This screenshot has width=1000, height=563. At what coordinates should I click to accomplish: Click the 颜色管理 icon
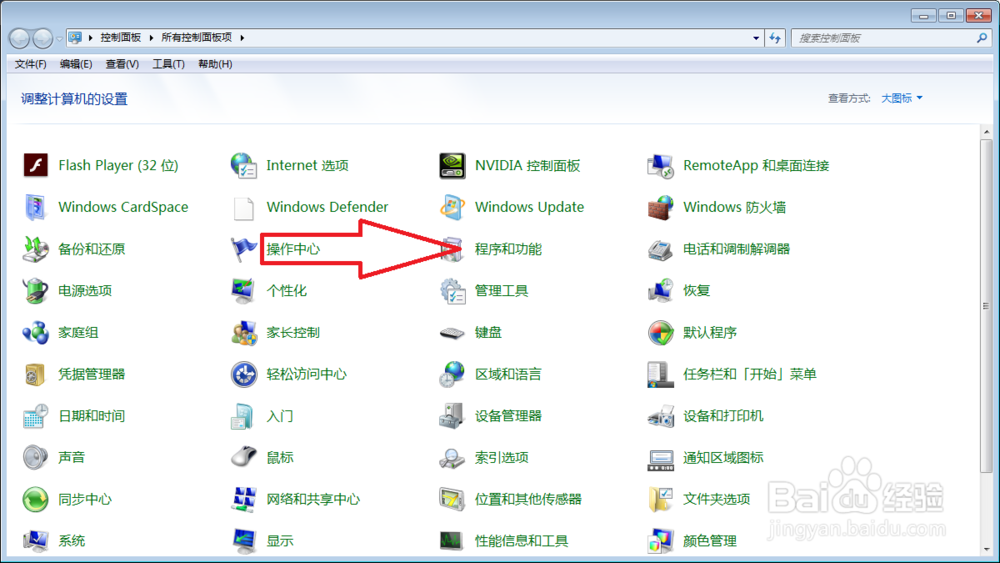point(660,541)
